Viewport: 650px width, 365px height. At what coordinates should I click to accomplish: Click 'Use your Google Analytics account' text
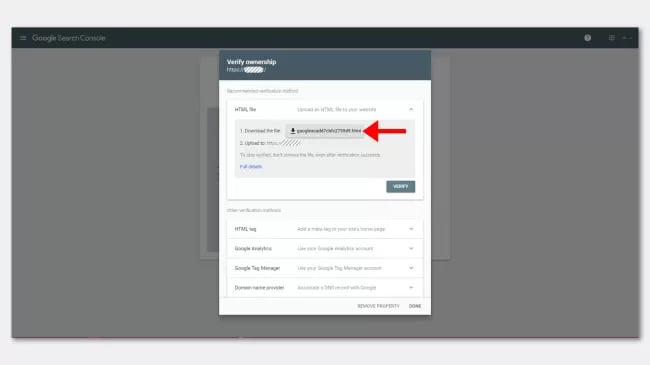point(335,248)
